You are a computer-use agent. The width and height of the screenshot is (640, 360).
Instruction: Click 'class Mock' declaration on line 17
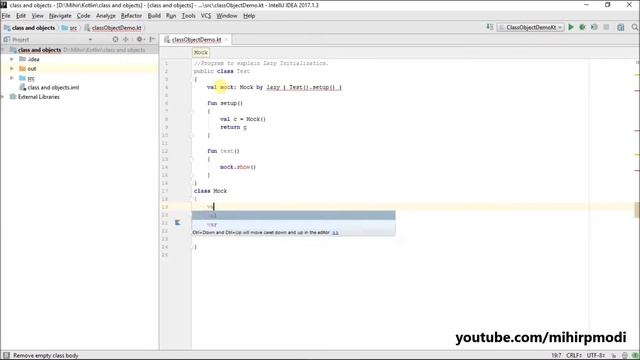coord(211,191)
